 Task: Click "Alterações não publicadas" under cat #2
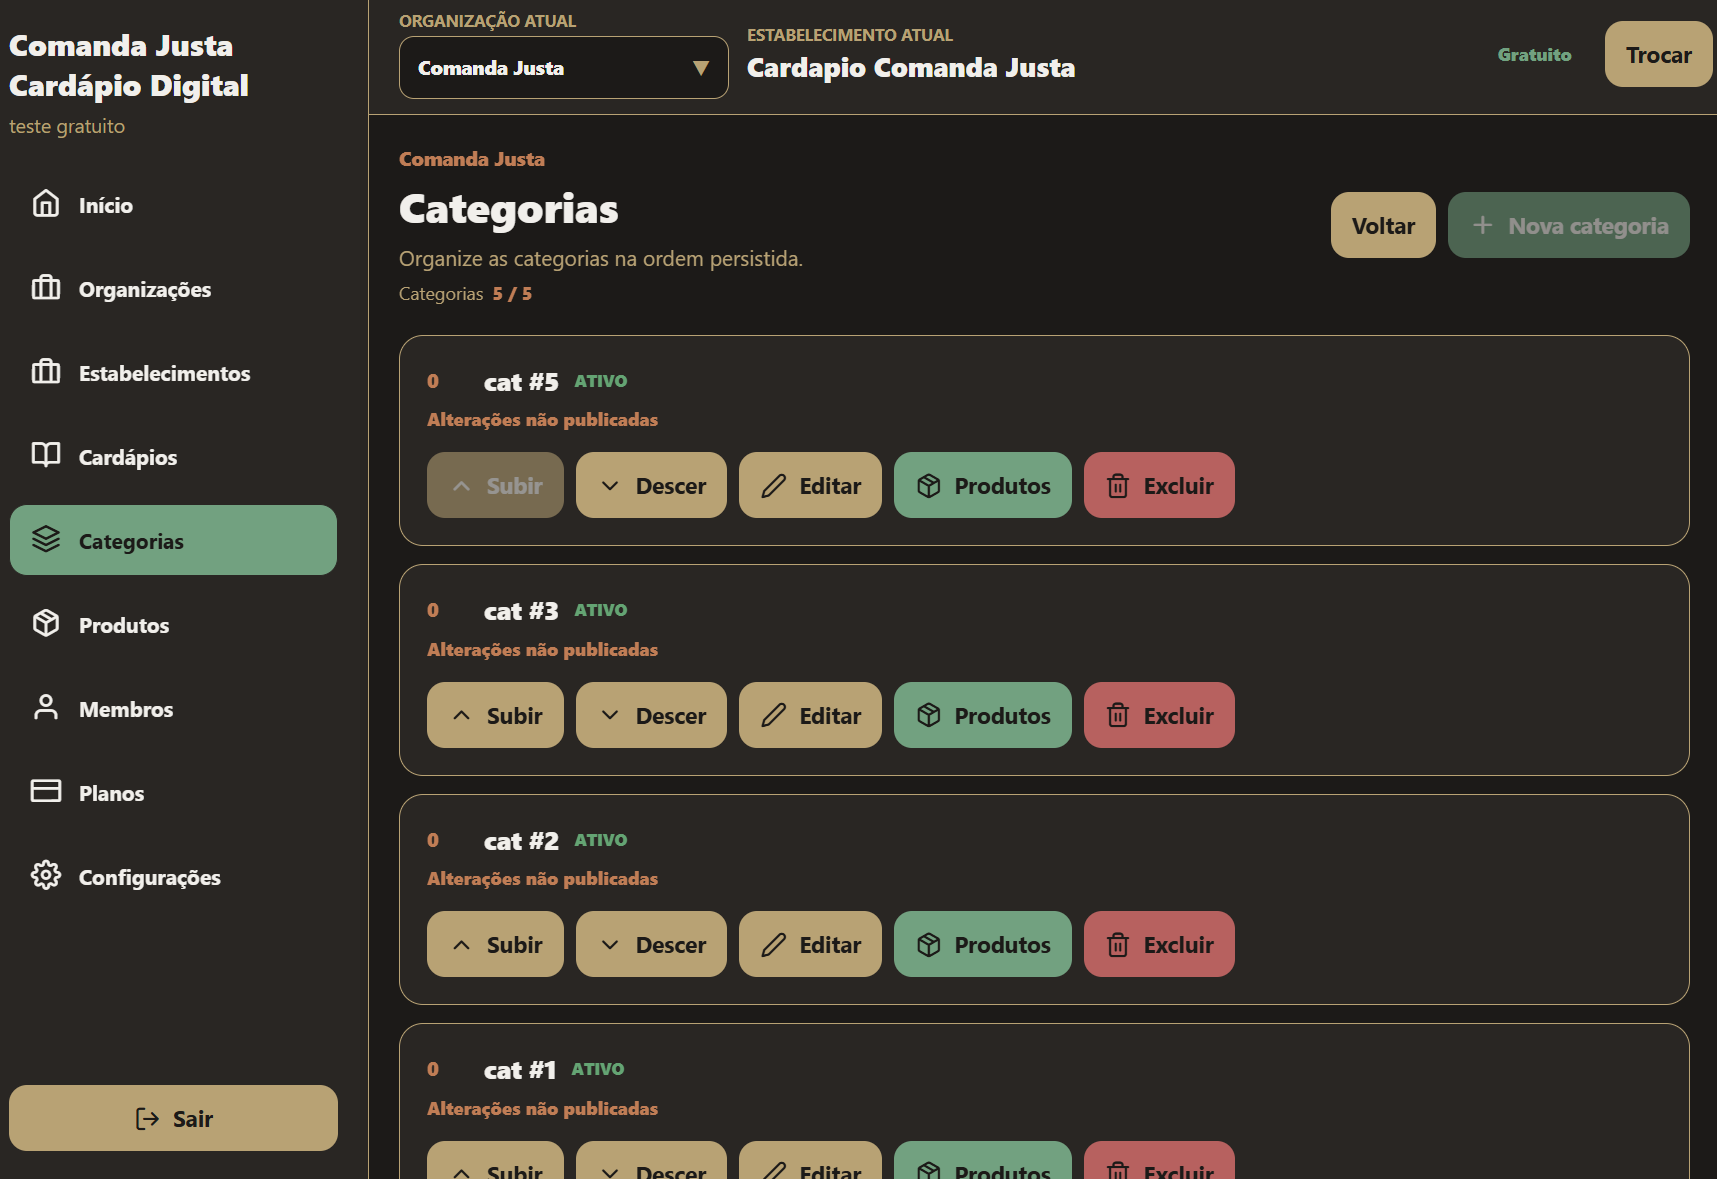click(542, 879)
